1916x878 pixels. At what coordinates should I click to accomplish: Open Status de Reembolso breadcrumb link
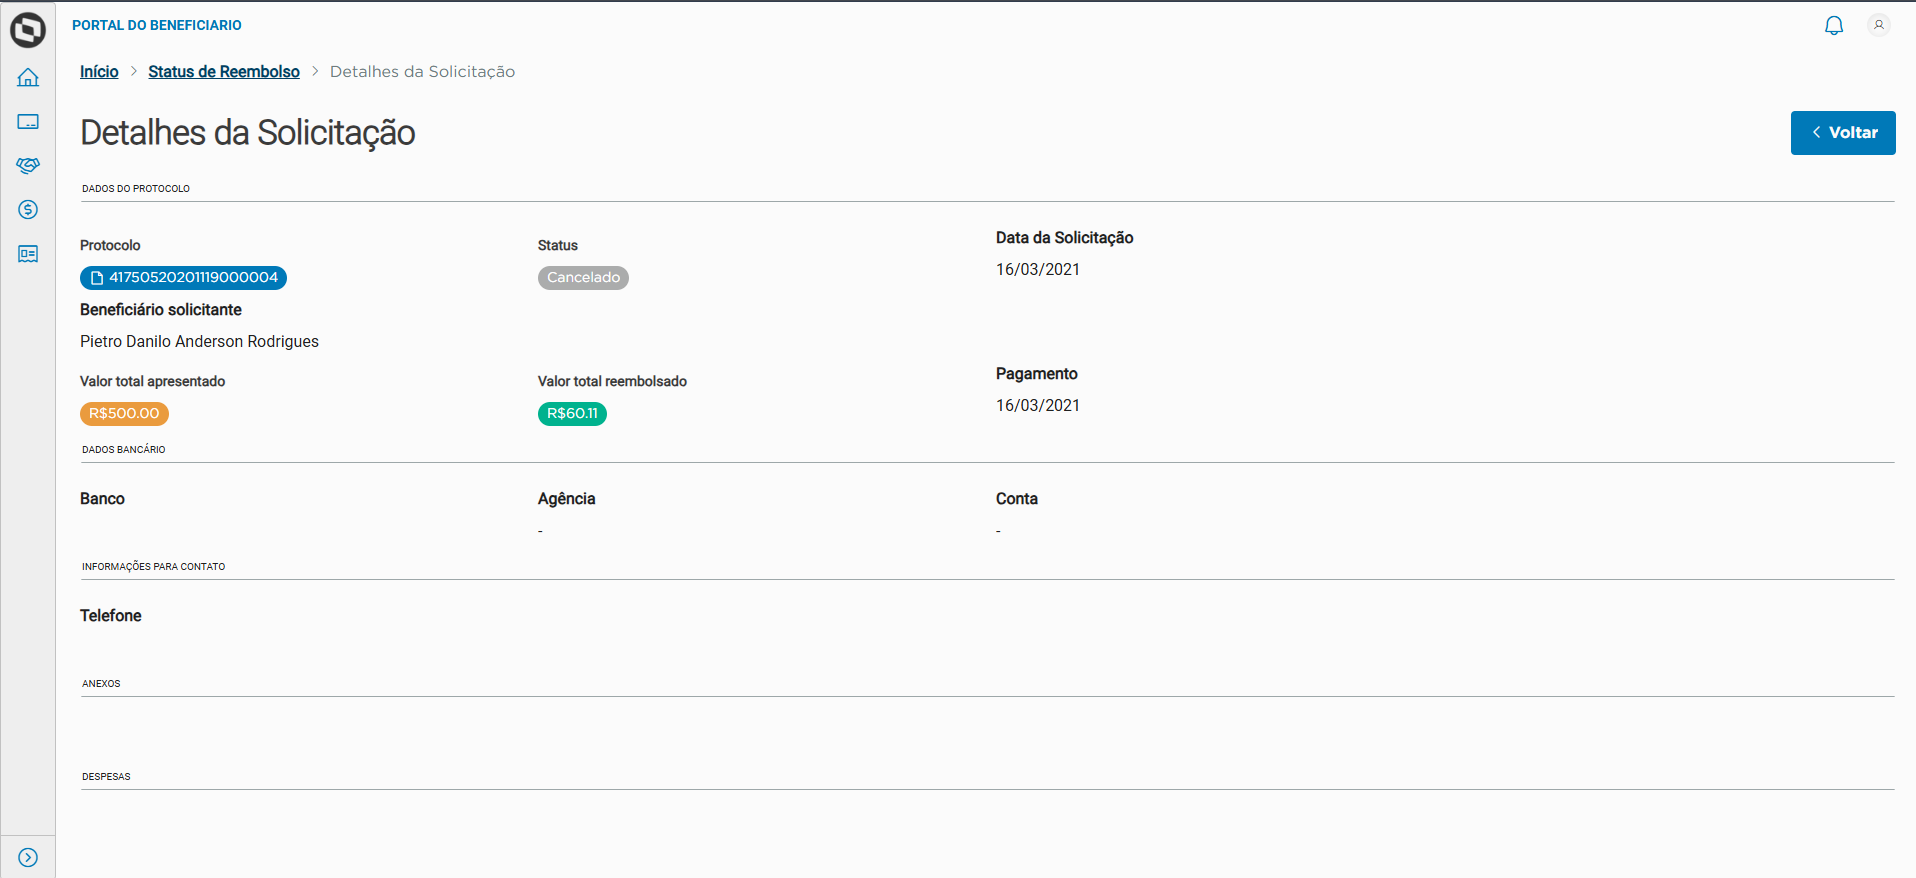tap(224, 72)
